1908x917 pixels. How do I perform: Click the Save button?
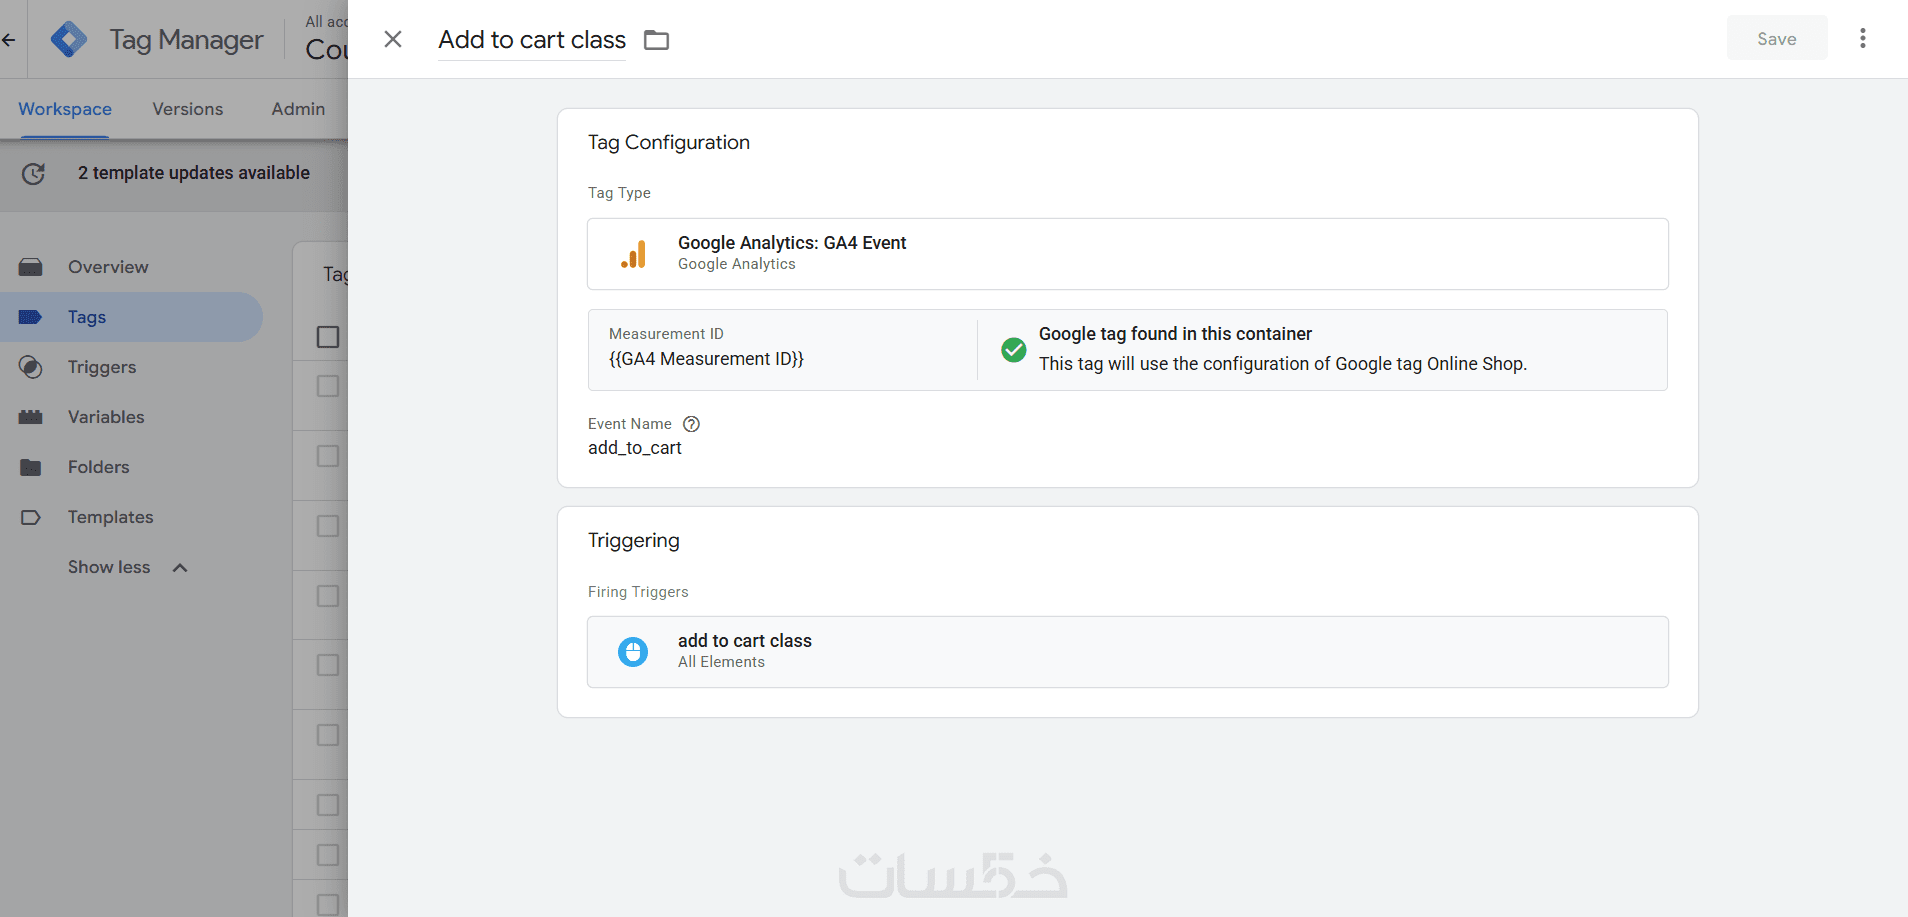pyautogui.click(x=1777, y=39)
